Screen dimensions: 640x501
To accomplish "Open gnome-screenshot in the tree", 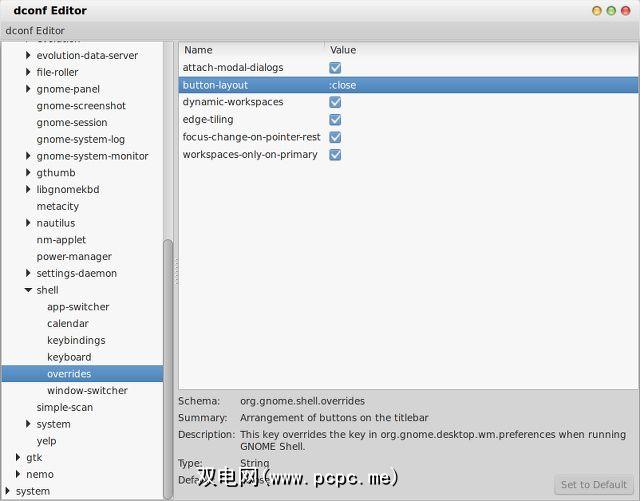I will tap(81, 106).
